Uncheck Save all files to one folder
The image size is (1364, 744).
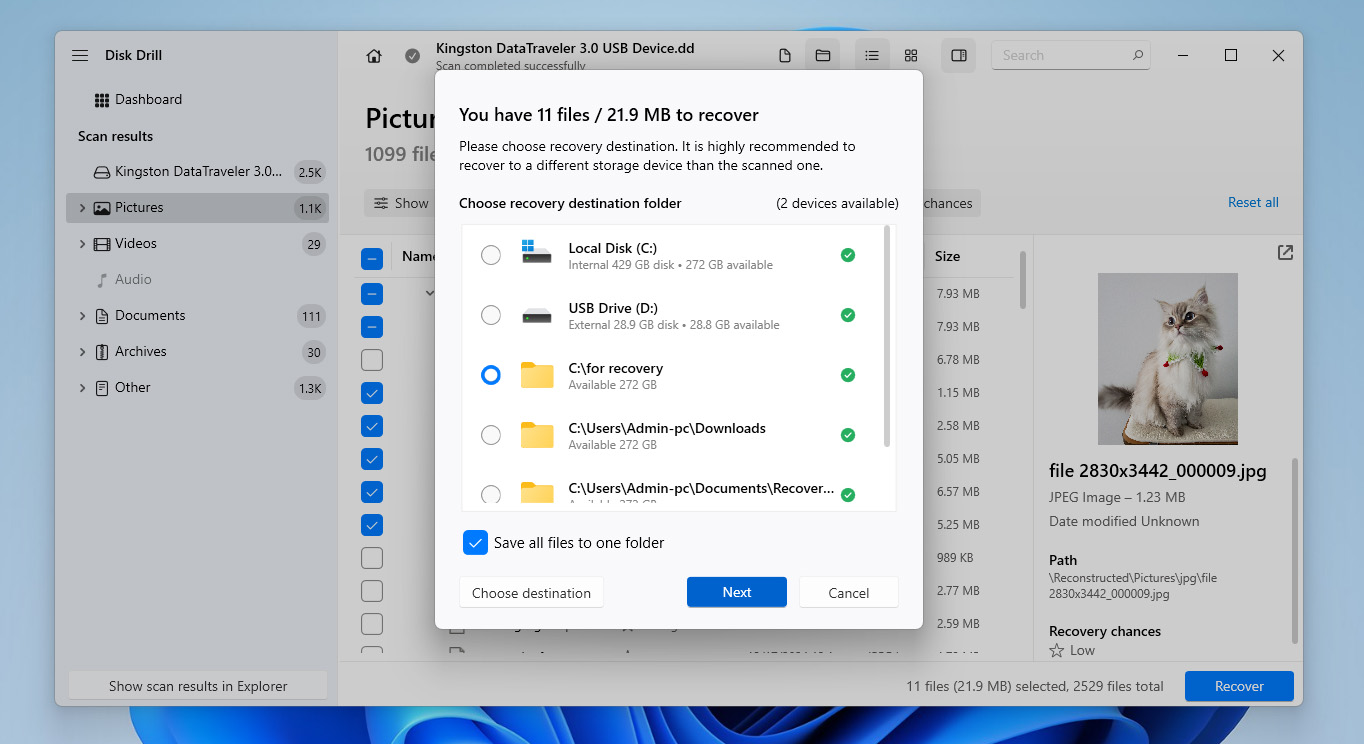pos(475,543)
